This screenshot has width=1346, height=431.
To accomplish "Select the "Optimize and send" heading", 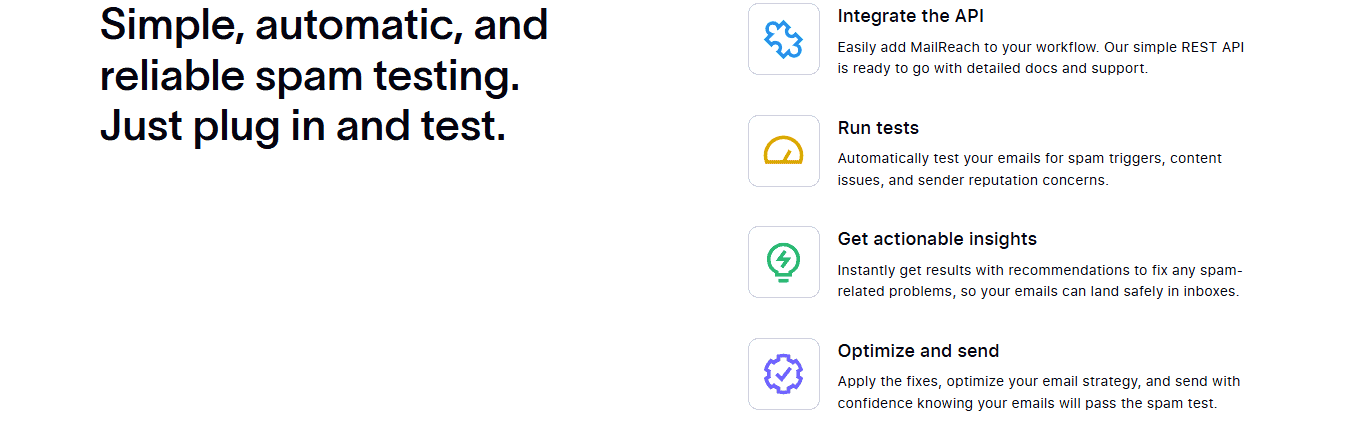I will click(918, 351).
